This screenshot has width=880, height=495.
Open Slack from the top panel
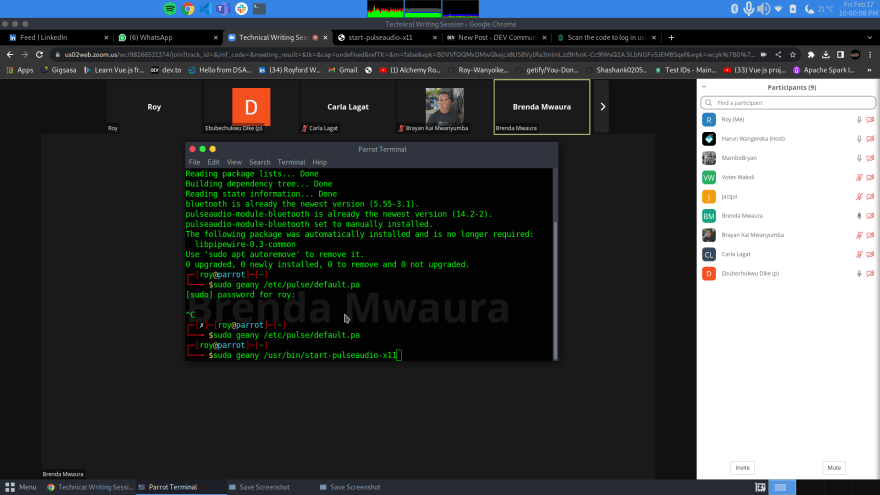click(241, 8)
